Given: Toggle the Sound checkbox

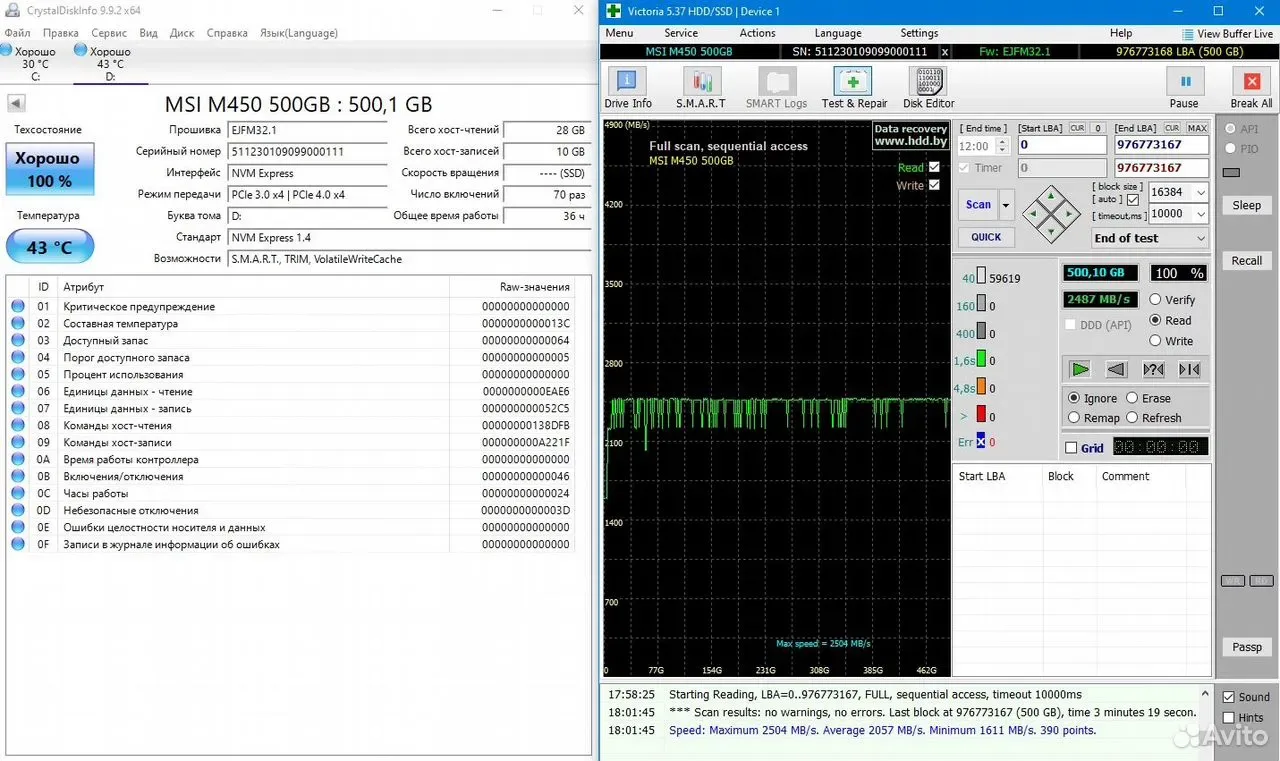Looking at the screenshot, I should click(x=1229, y=697).
